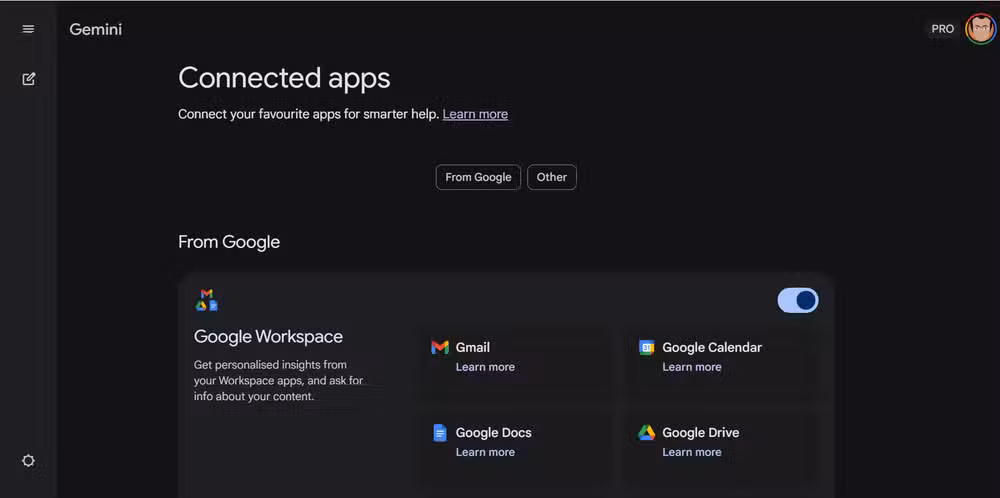Viewport: 1000px width, 498px height.
Task: Select the From Google filter chip
Action: (x=478, y=177)
